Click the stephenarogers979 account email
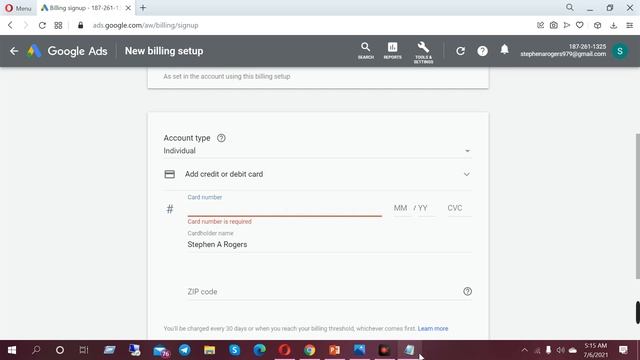Viewport: 640px width, 360px height. point(563,54)
